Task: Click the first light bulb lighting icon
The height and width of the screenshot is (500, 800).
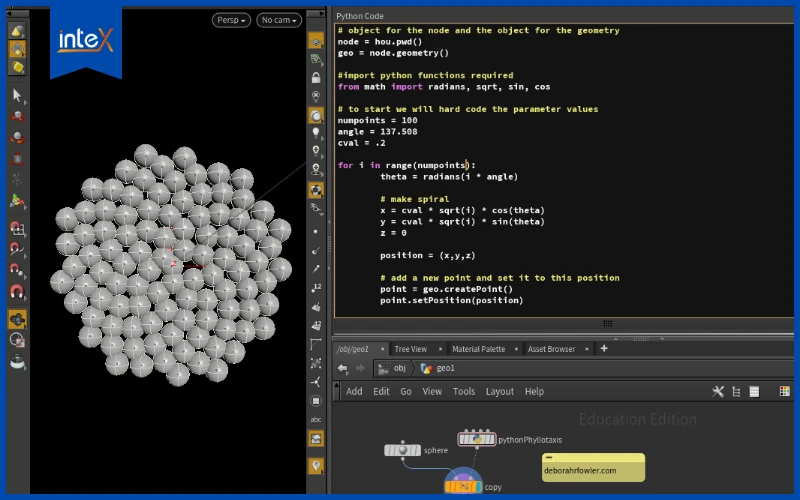Action: pos(316,133)
